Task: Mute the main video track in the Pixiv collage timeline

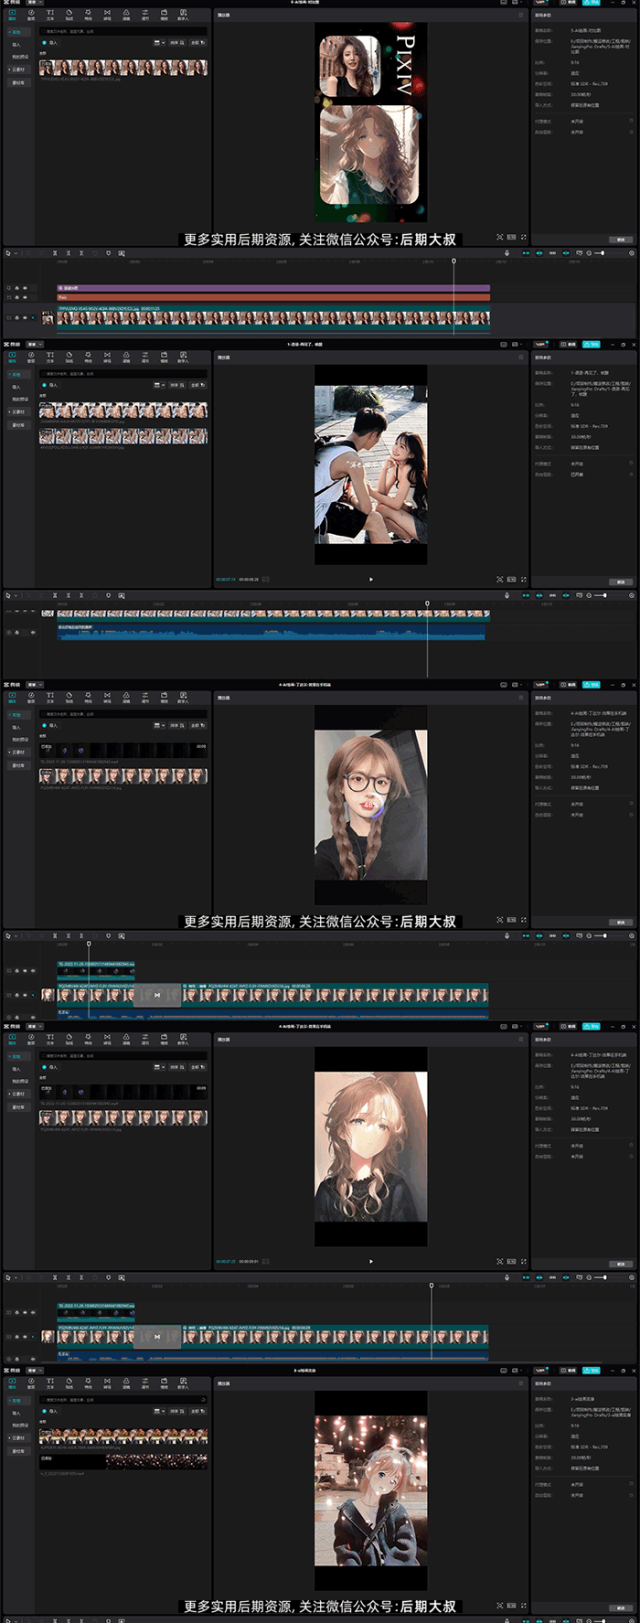Action: coord(33,318)
